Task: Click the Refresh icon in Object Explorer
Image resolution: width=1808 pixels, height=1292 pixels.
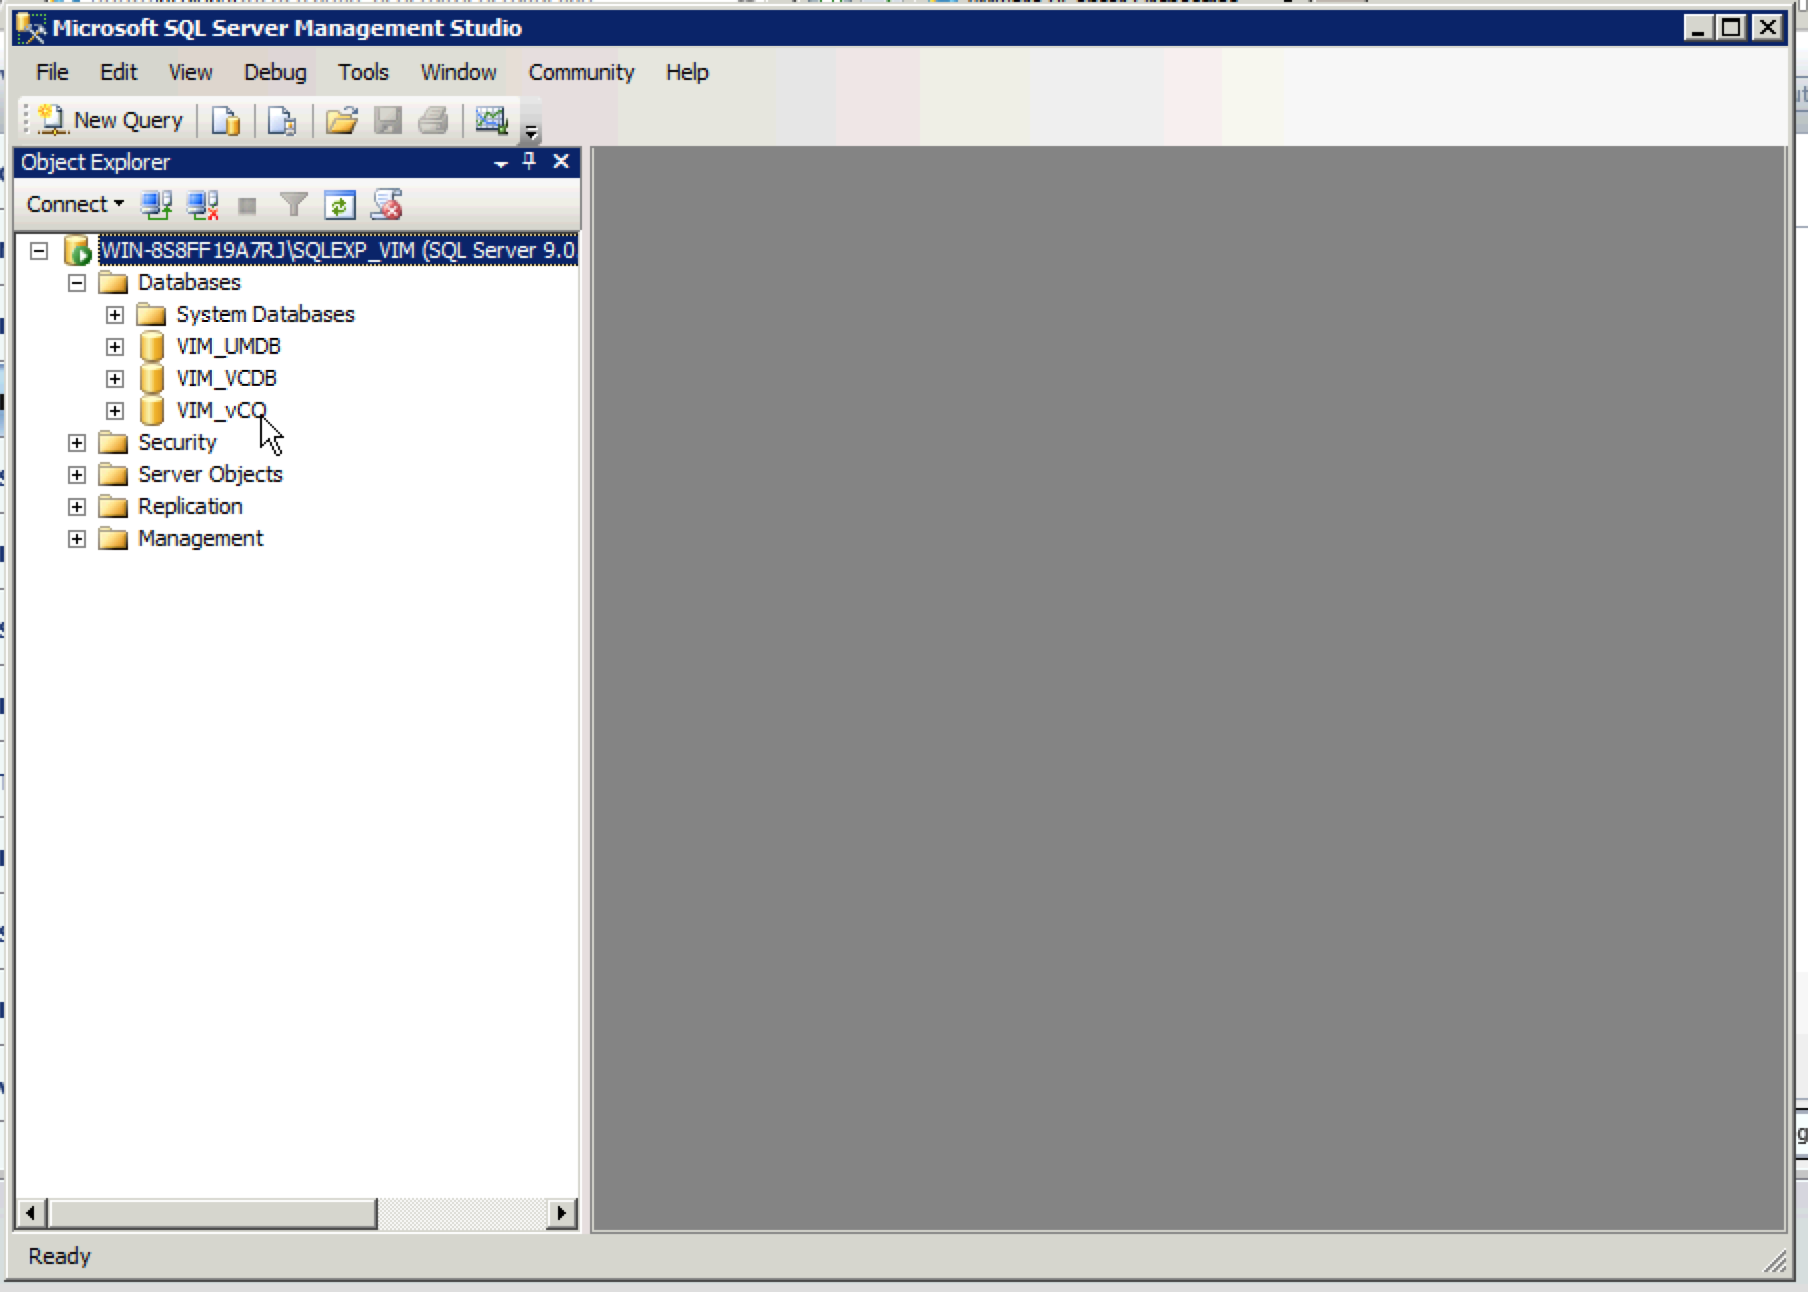Action: tap(340, 205)
